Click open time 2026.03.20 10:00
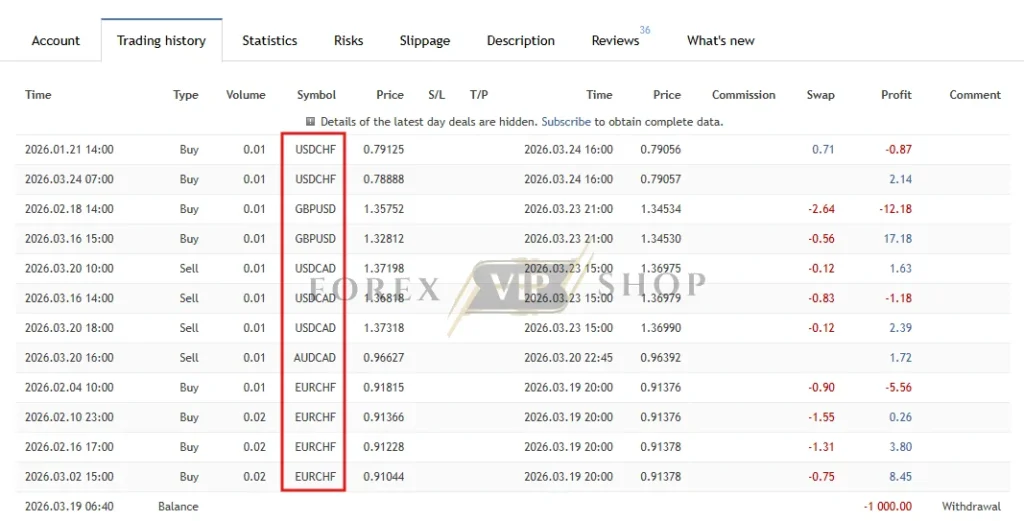The height and width of the screenshot is (521, 1024). [69, 268]
